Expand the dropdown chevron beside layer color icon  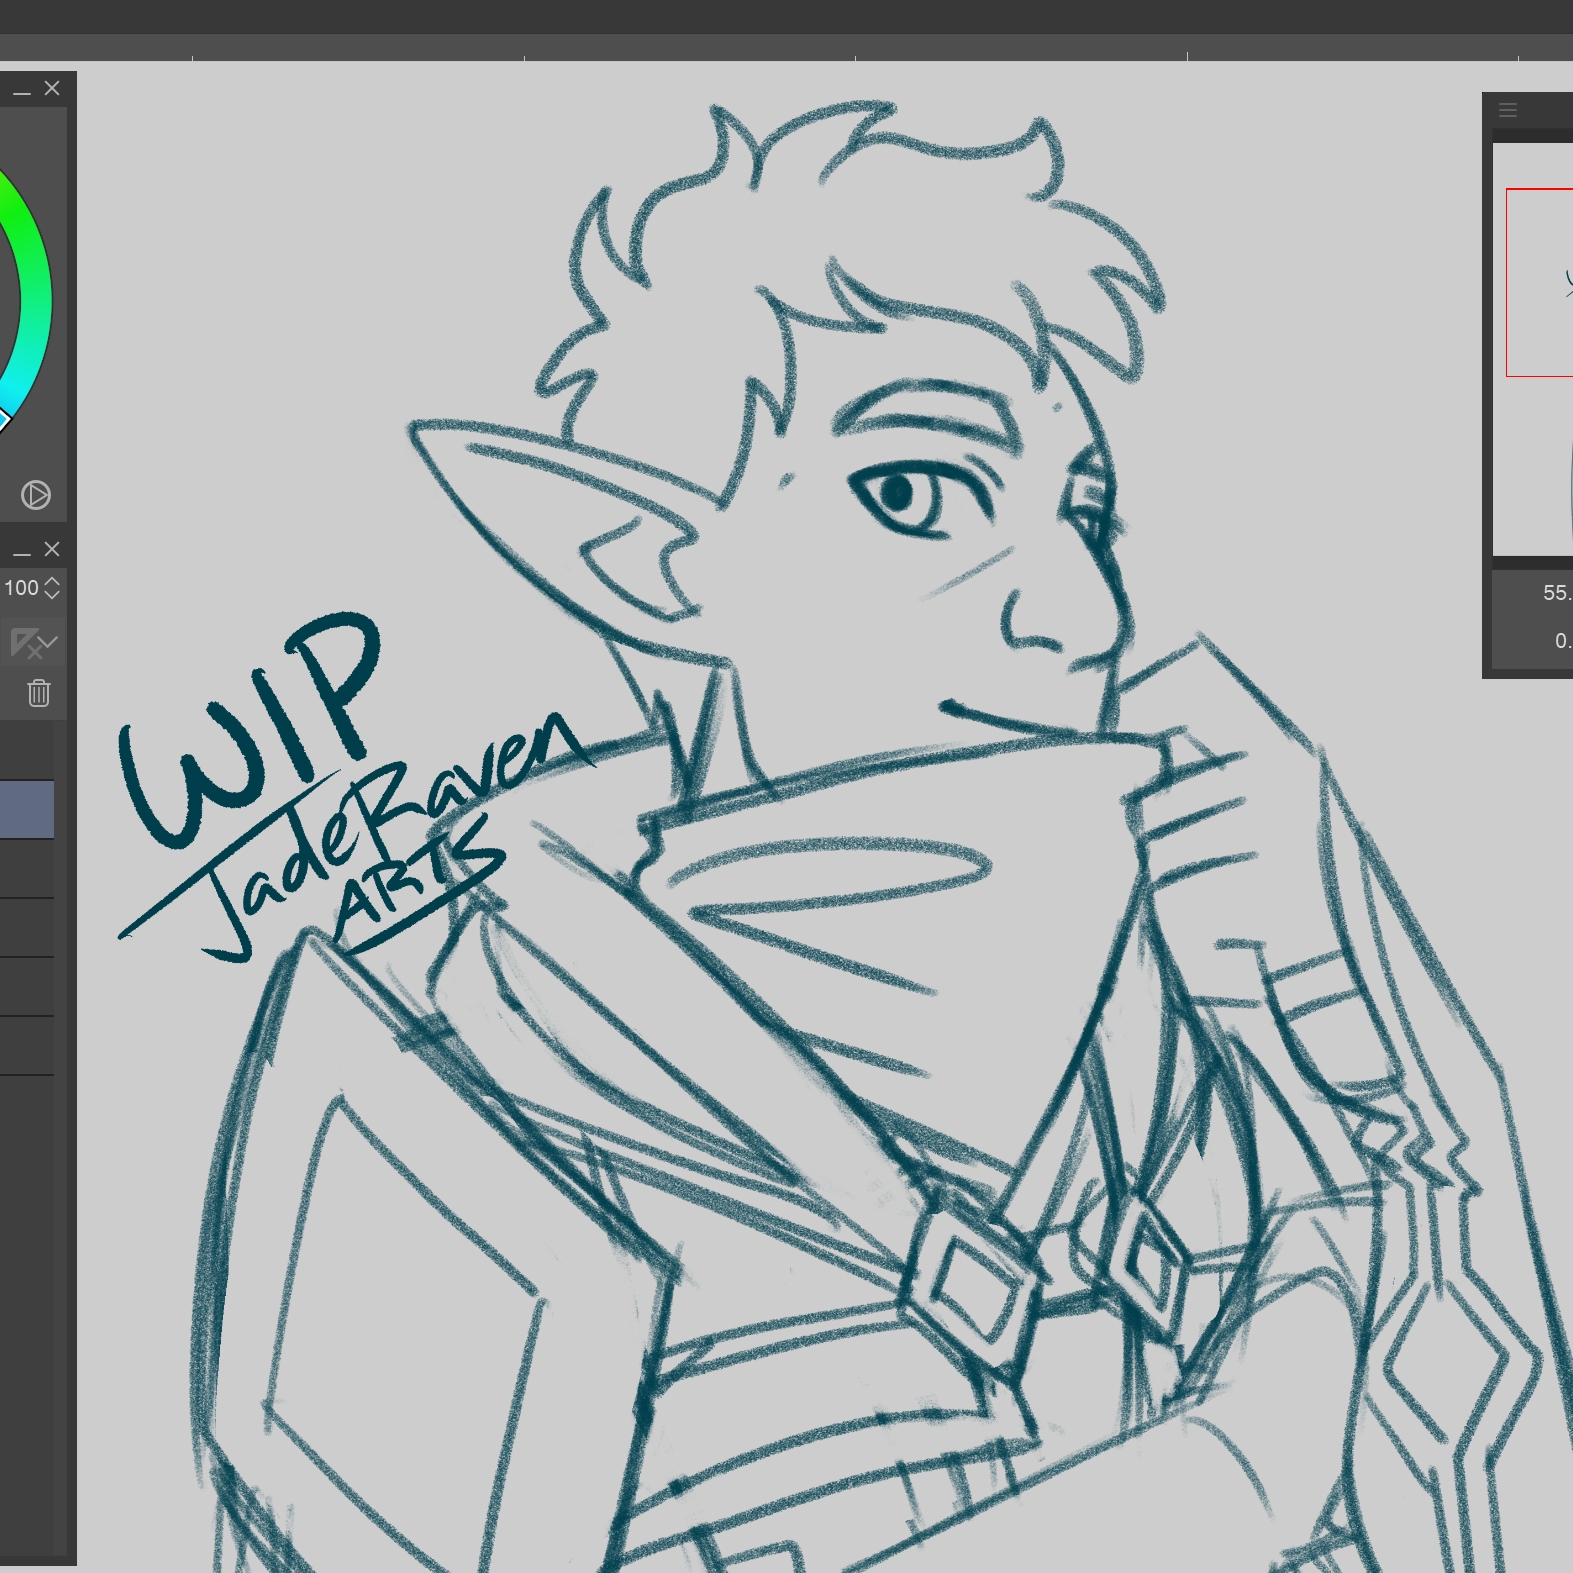[50, 642]
